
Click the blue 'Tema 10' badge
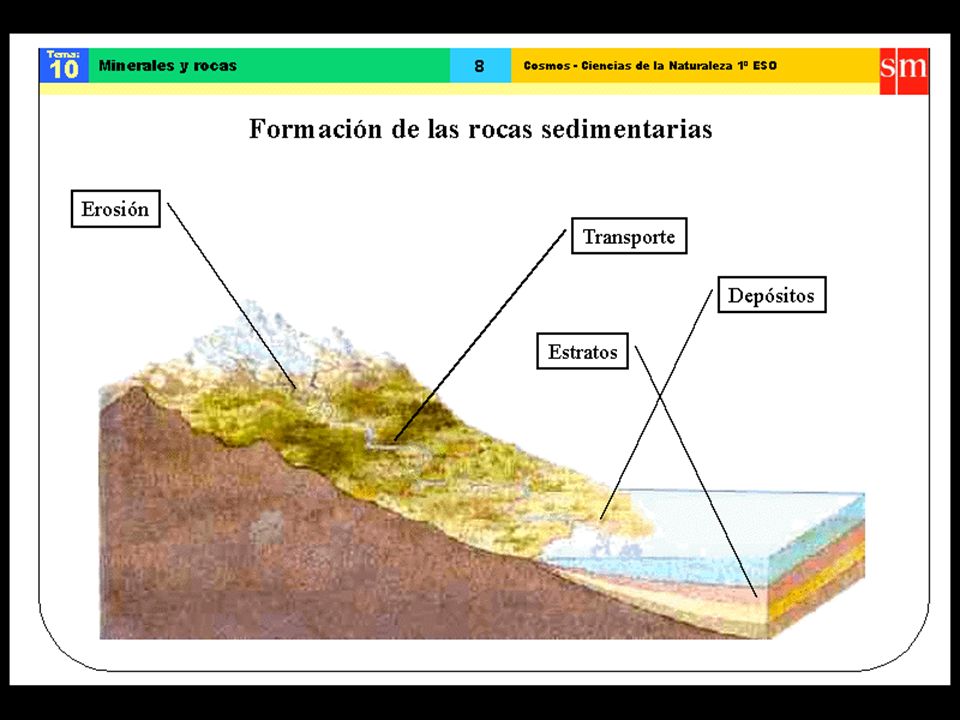[64, 66]
